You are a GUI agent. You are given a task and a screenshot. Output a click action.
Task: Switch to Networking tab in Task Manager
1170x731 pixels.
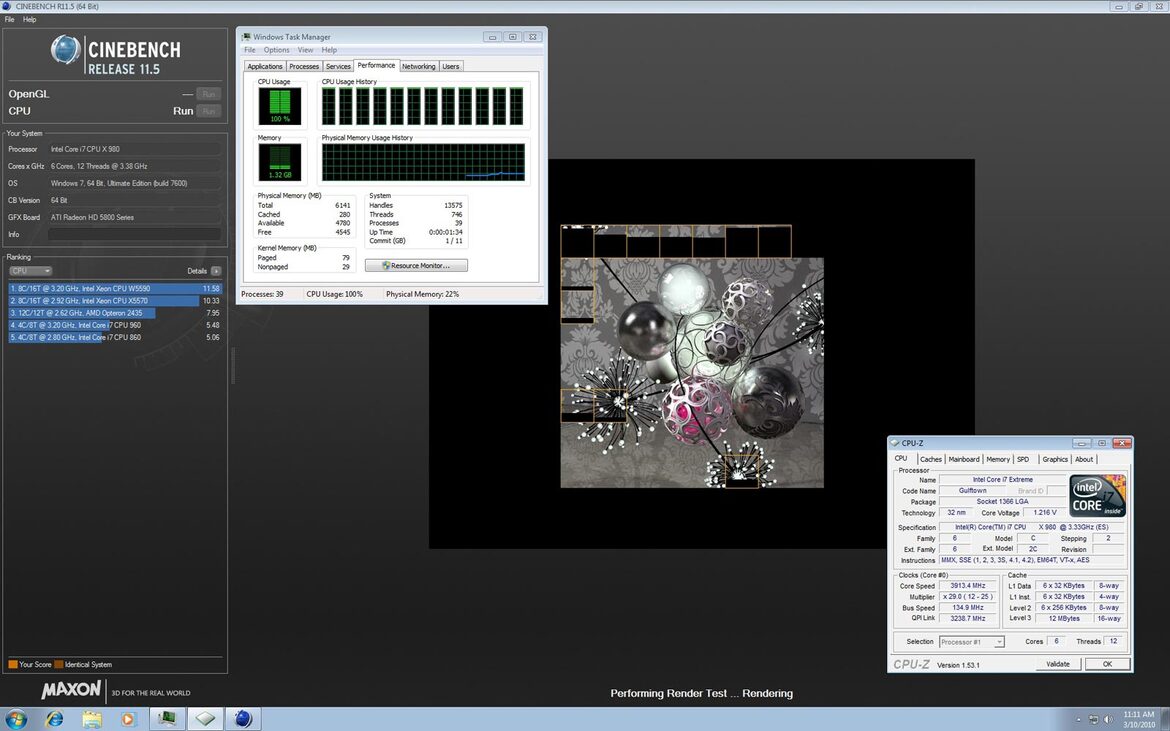pos(419,66)
